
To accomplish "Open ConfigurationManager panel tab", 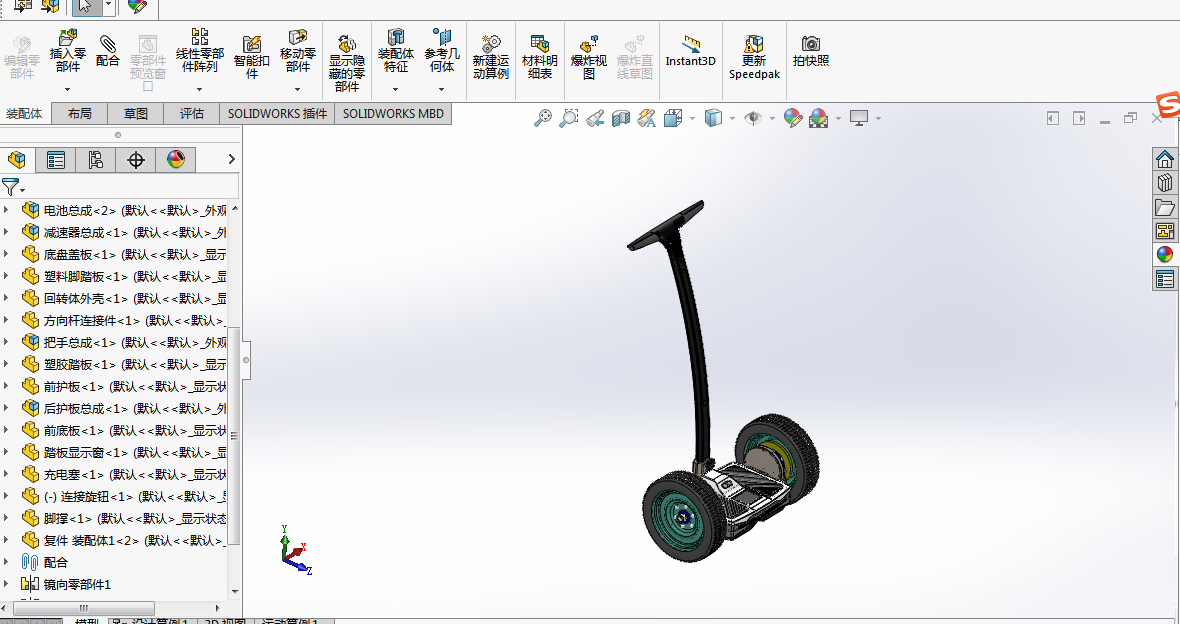I will pos(96,160).
